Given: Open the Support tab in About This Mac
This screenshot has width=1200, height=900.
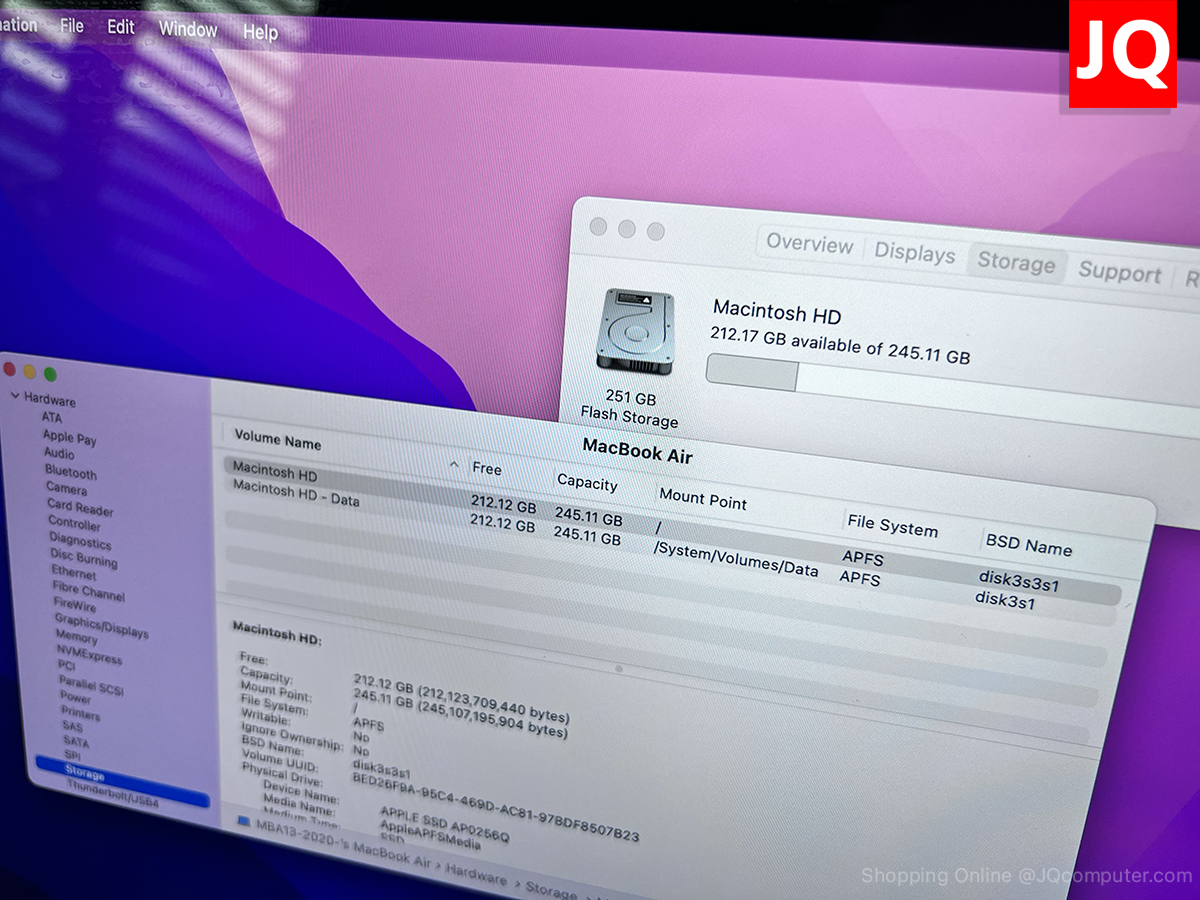Looking at the screenshot, I should [x=1119, y=273].
